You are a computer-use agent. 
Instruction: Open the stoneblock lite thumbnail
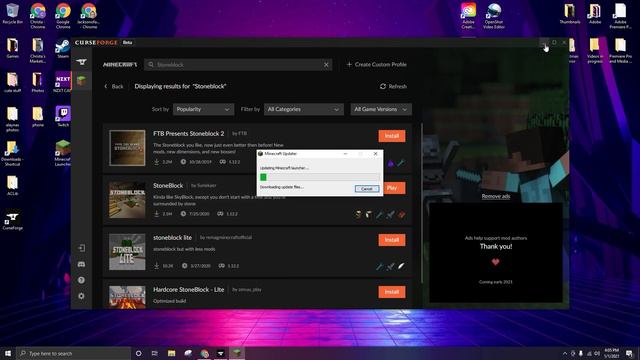(x=127, y=252)
